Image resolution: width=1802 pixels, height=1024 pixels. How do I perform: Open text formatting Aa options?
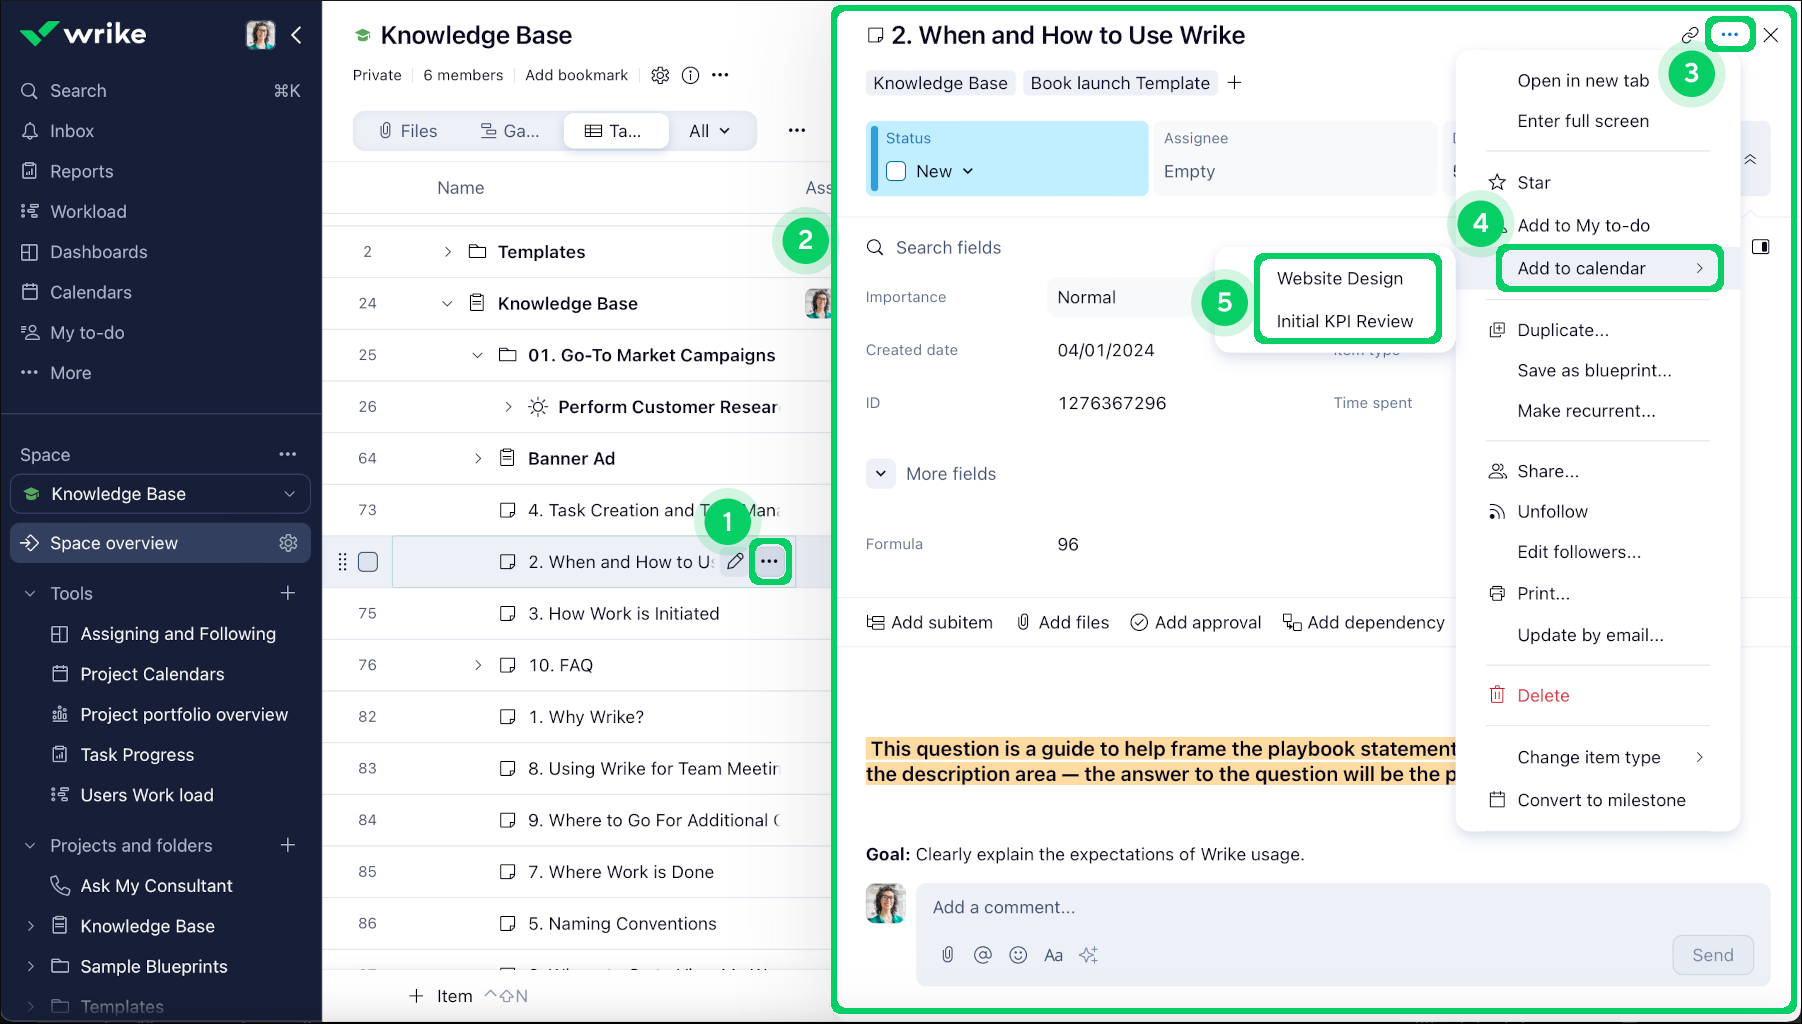point(1053,955)
